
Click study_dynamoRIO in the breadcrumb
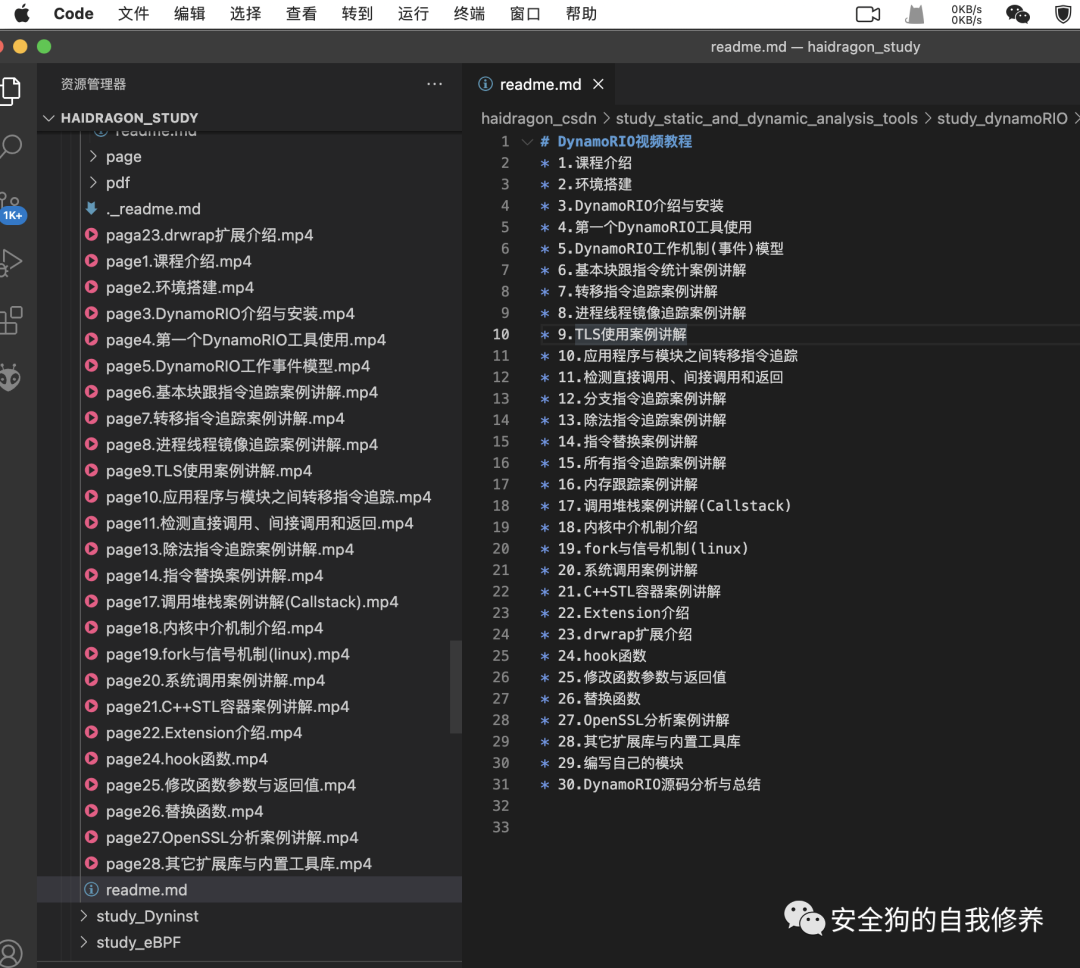point(1001,119)
